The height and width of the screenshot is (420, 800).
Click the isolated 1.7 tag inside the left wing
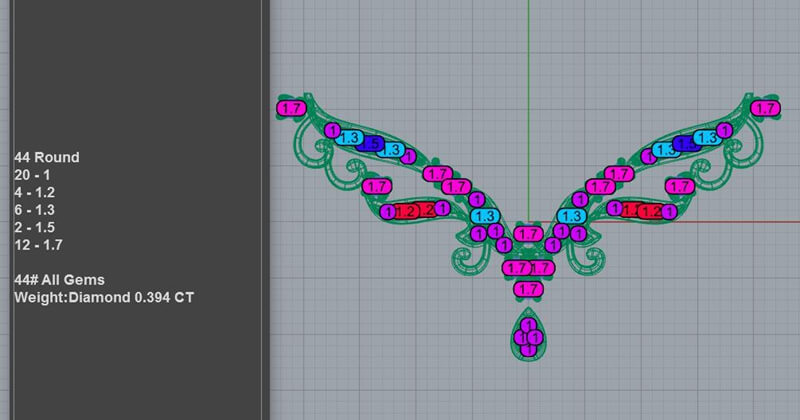pyautogui.click(x=377, y=186)
